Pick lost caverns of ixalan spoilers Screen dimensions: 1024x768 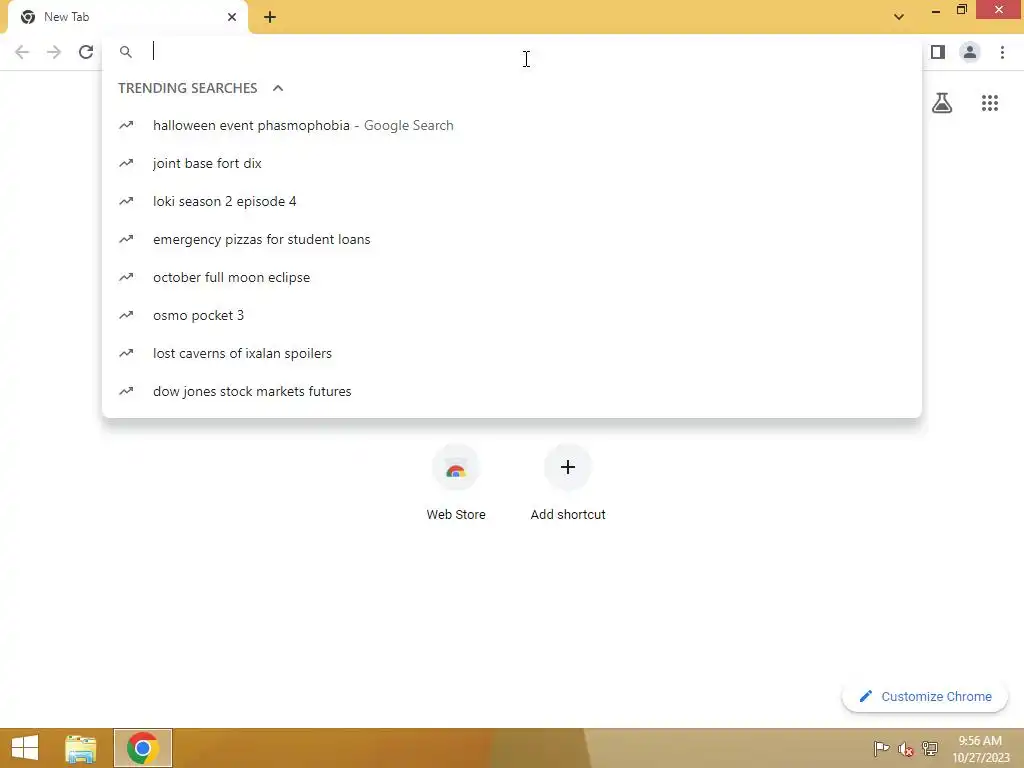click(x=512, y=353)
